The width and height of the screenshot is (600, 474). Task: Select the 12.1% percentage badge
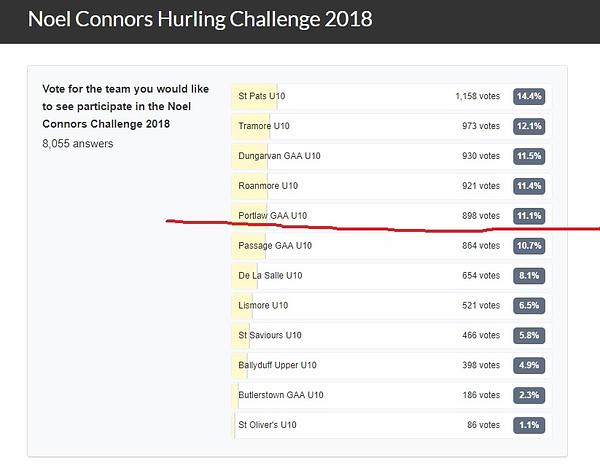click(x=529, y=126)
